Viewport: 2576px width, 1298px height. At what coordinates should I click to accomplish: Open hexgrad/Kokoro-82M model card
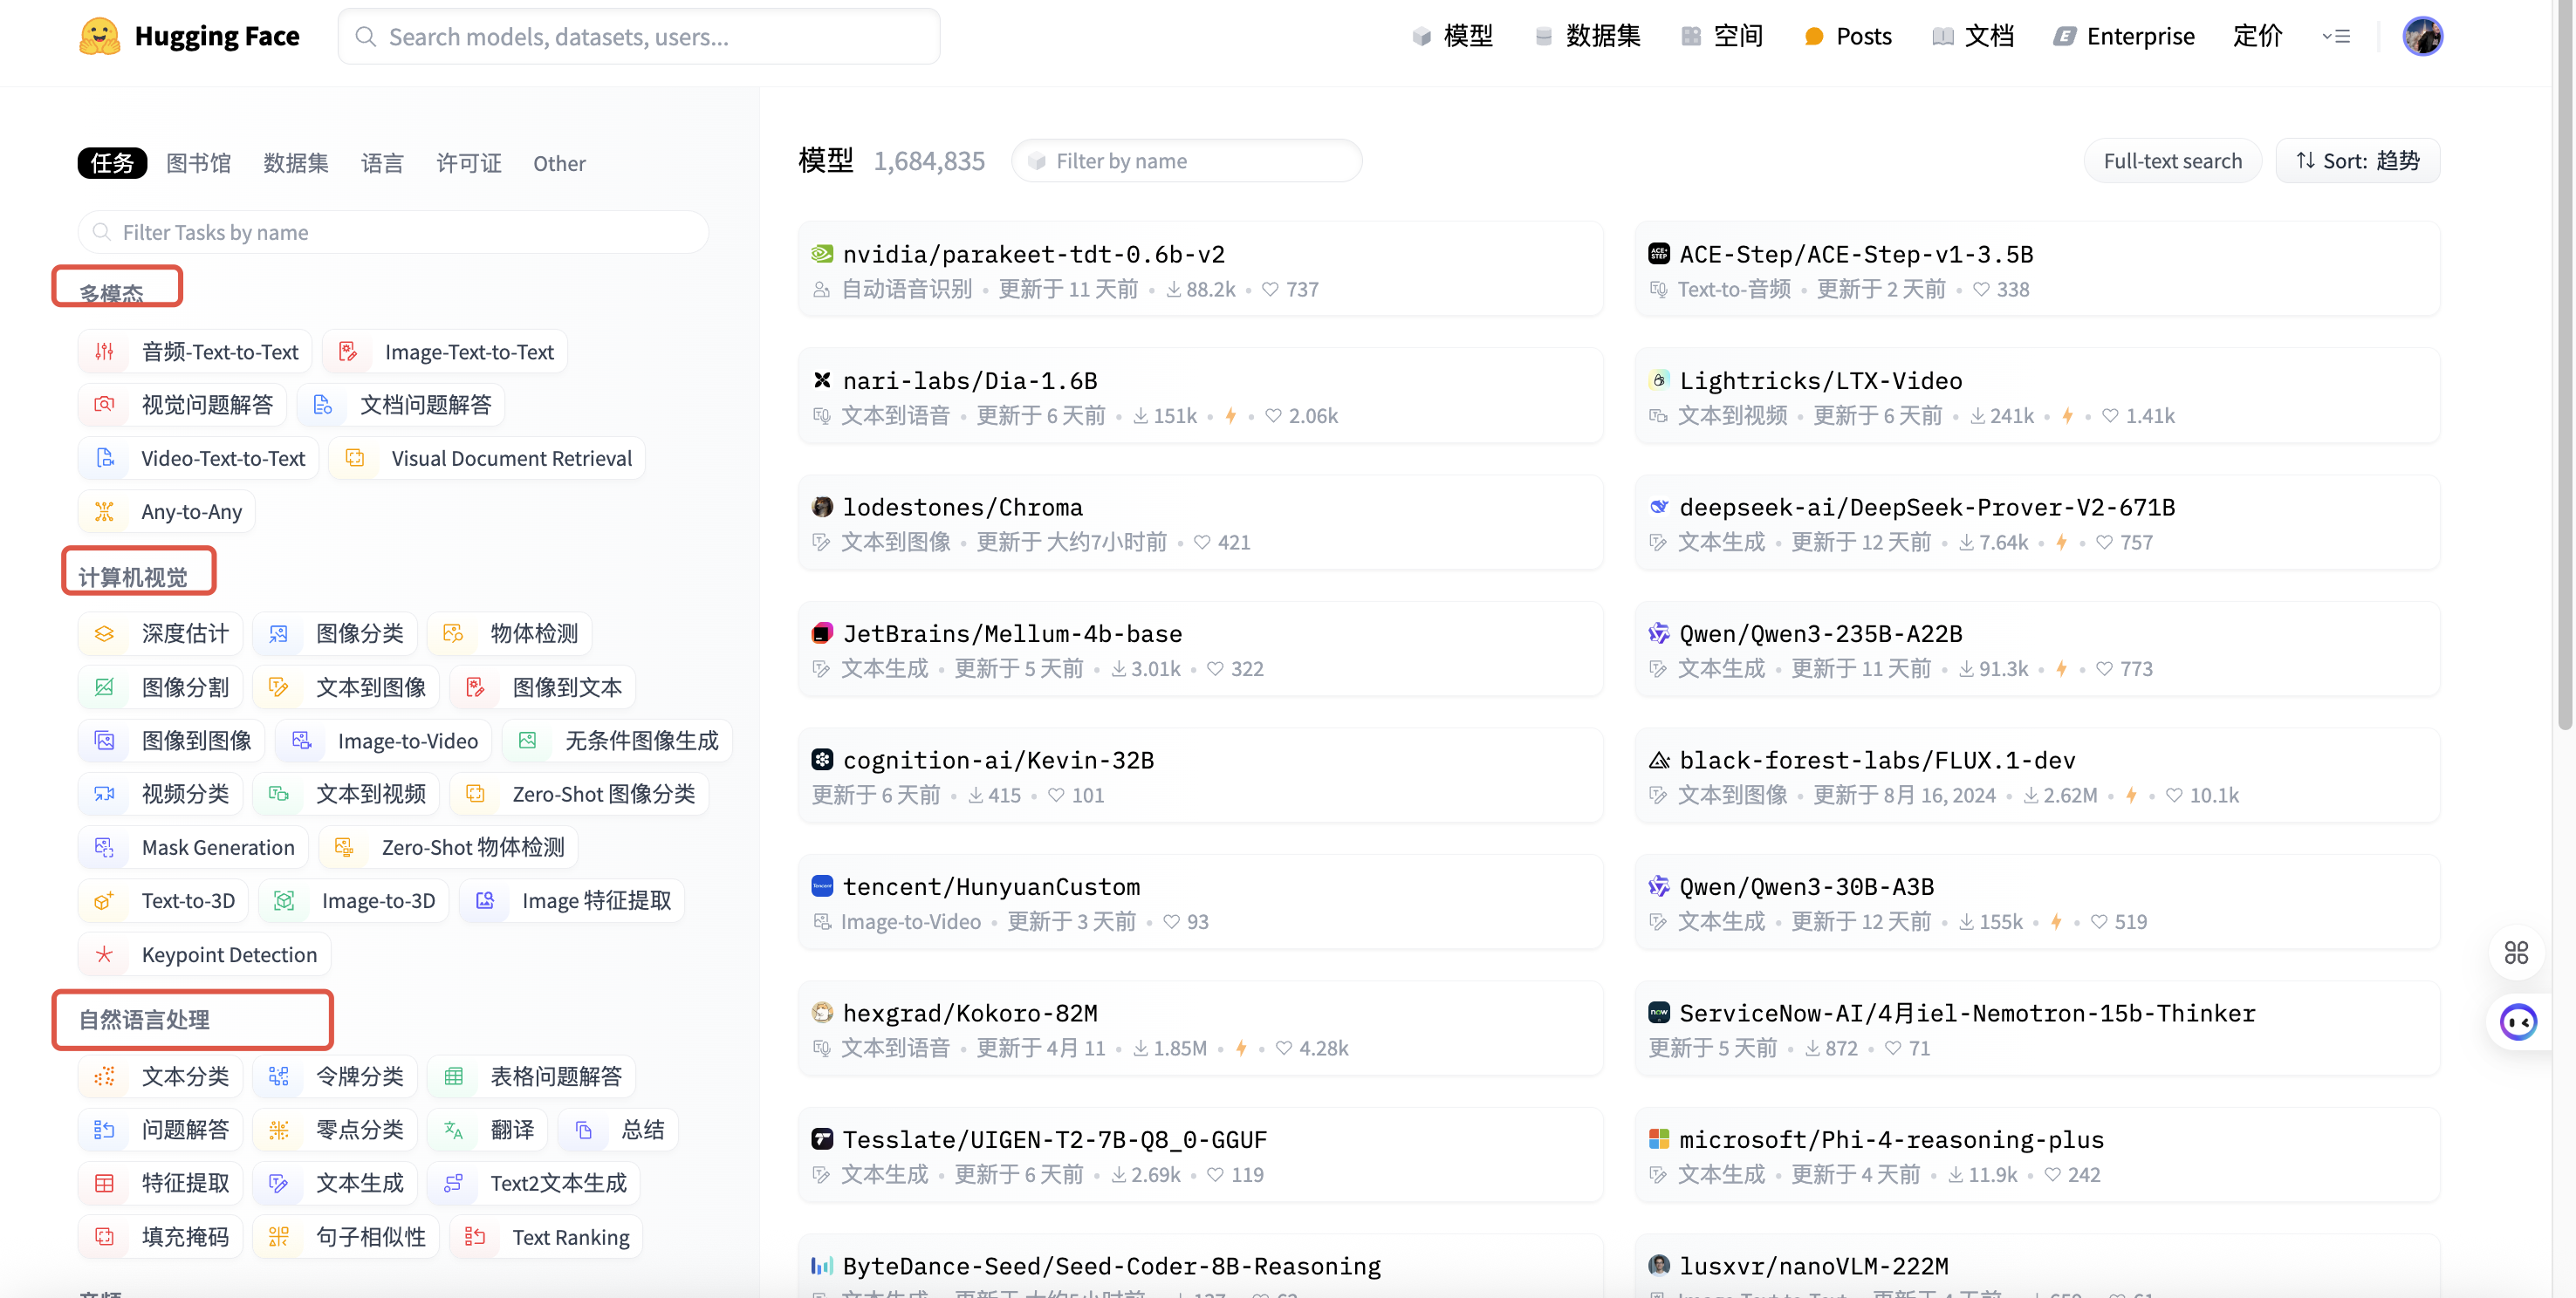[x=1201, y=1028]
